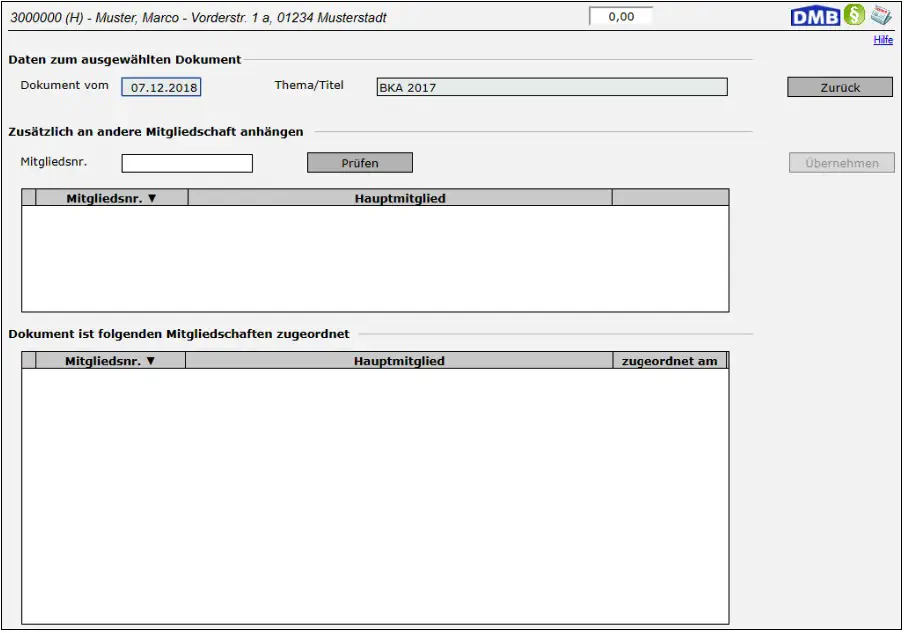Click the DMB logo icon
Viewport: 904px width, 633px height.
815,17
